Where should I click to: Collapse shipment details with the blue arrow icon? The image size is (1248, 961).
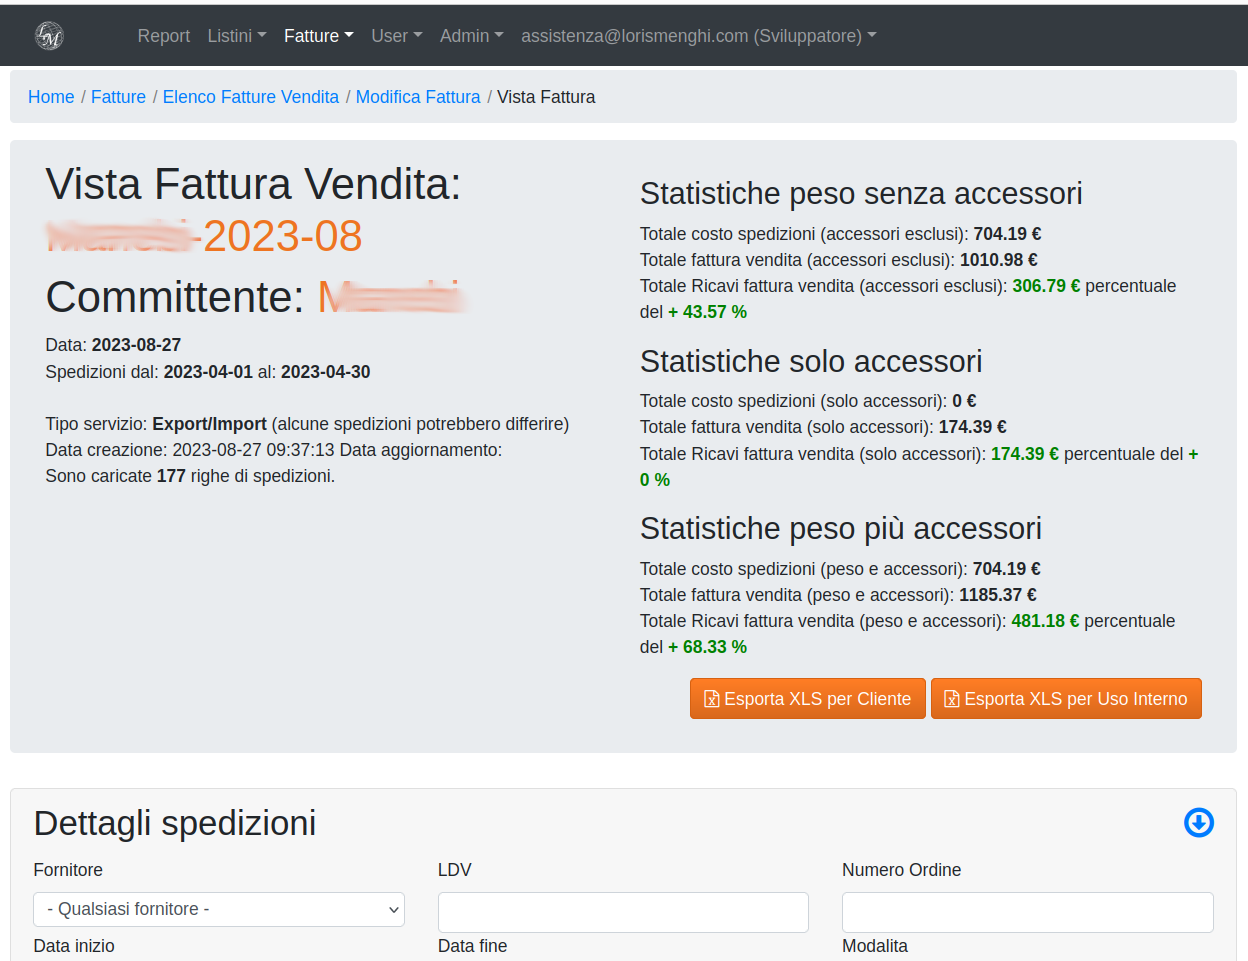[x=1198, y=822]
